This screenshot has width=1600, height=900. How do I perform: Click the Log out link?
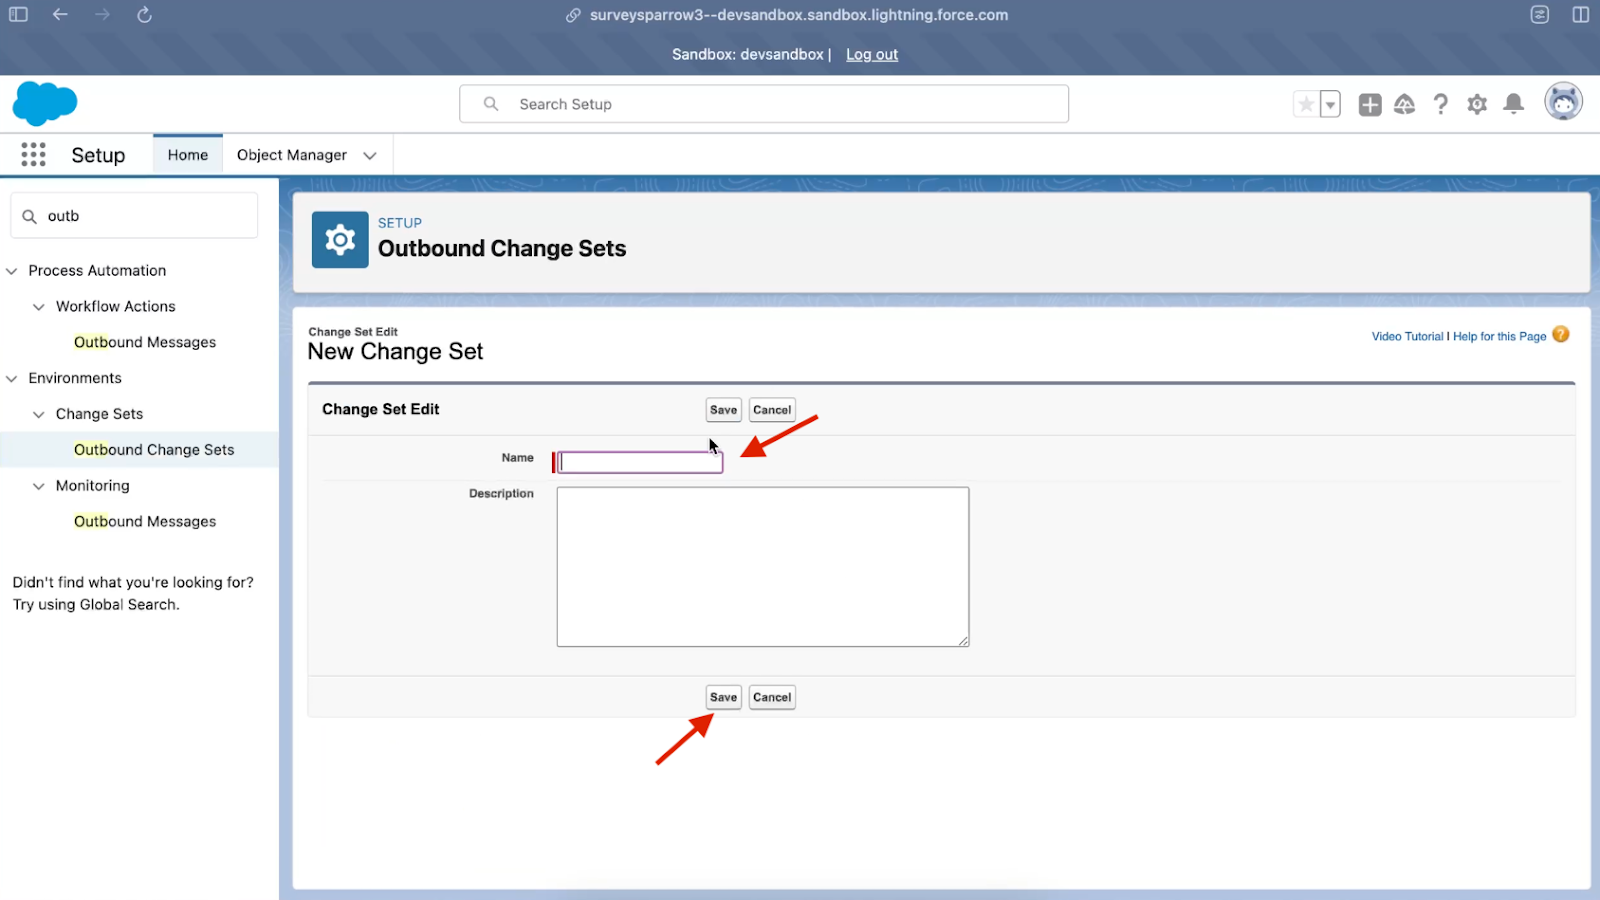pos(872,55)
